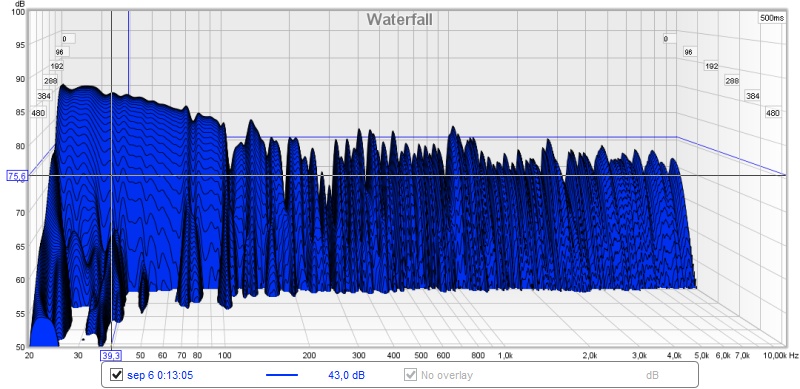Toggle the No overlay checkbox
800x389 pixels.
[410, 375]
